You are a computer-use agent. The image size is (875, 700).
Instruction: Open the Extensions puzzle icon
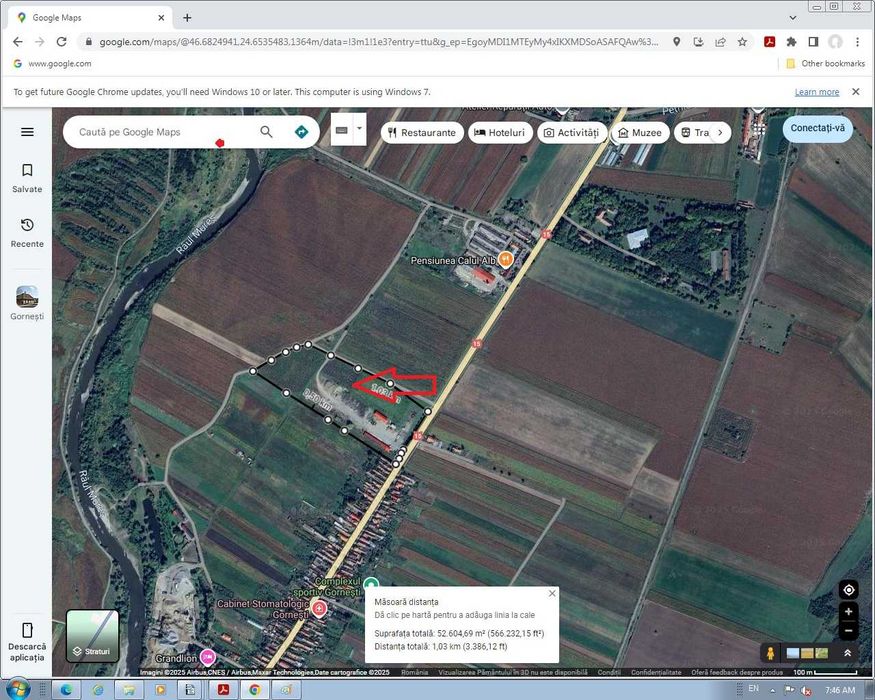(791, 42)
